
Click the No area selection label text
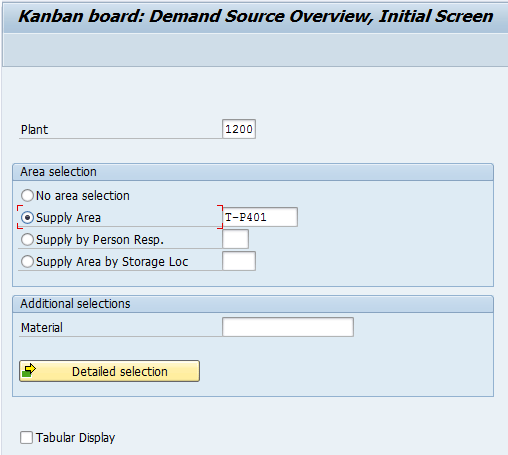[83, 196]
